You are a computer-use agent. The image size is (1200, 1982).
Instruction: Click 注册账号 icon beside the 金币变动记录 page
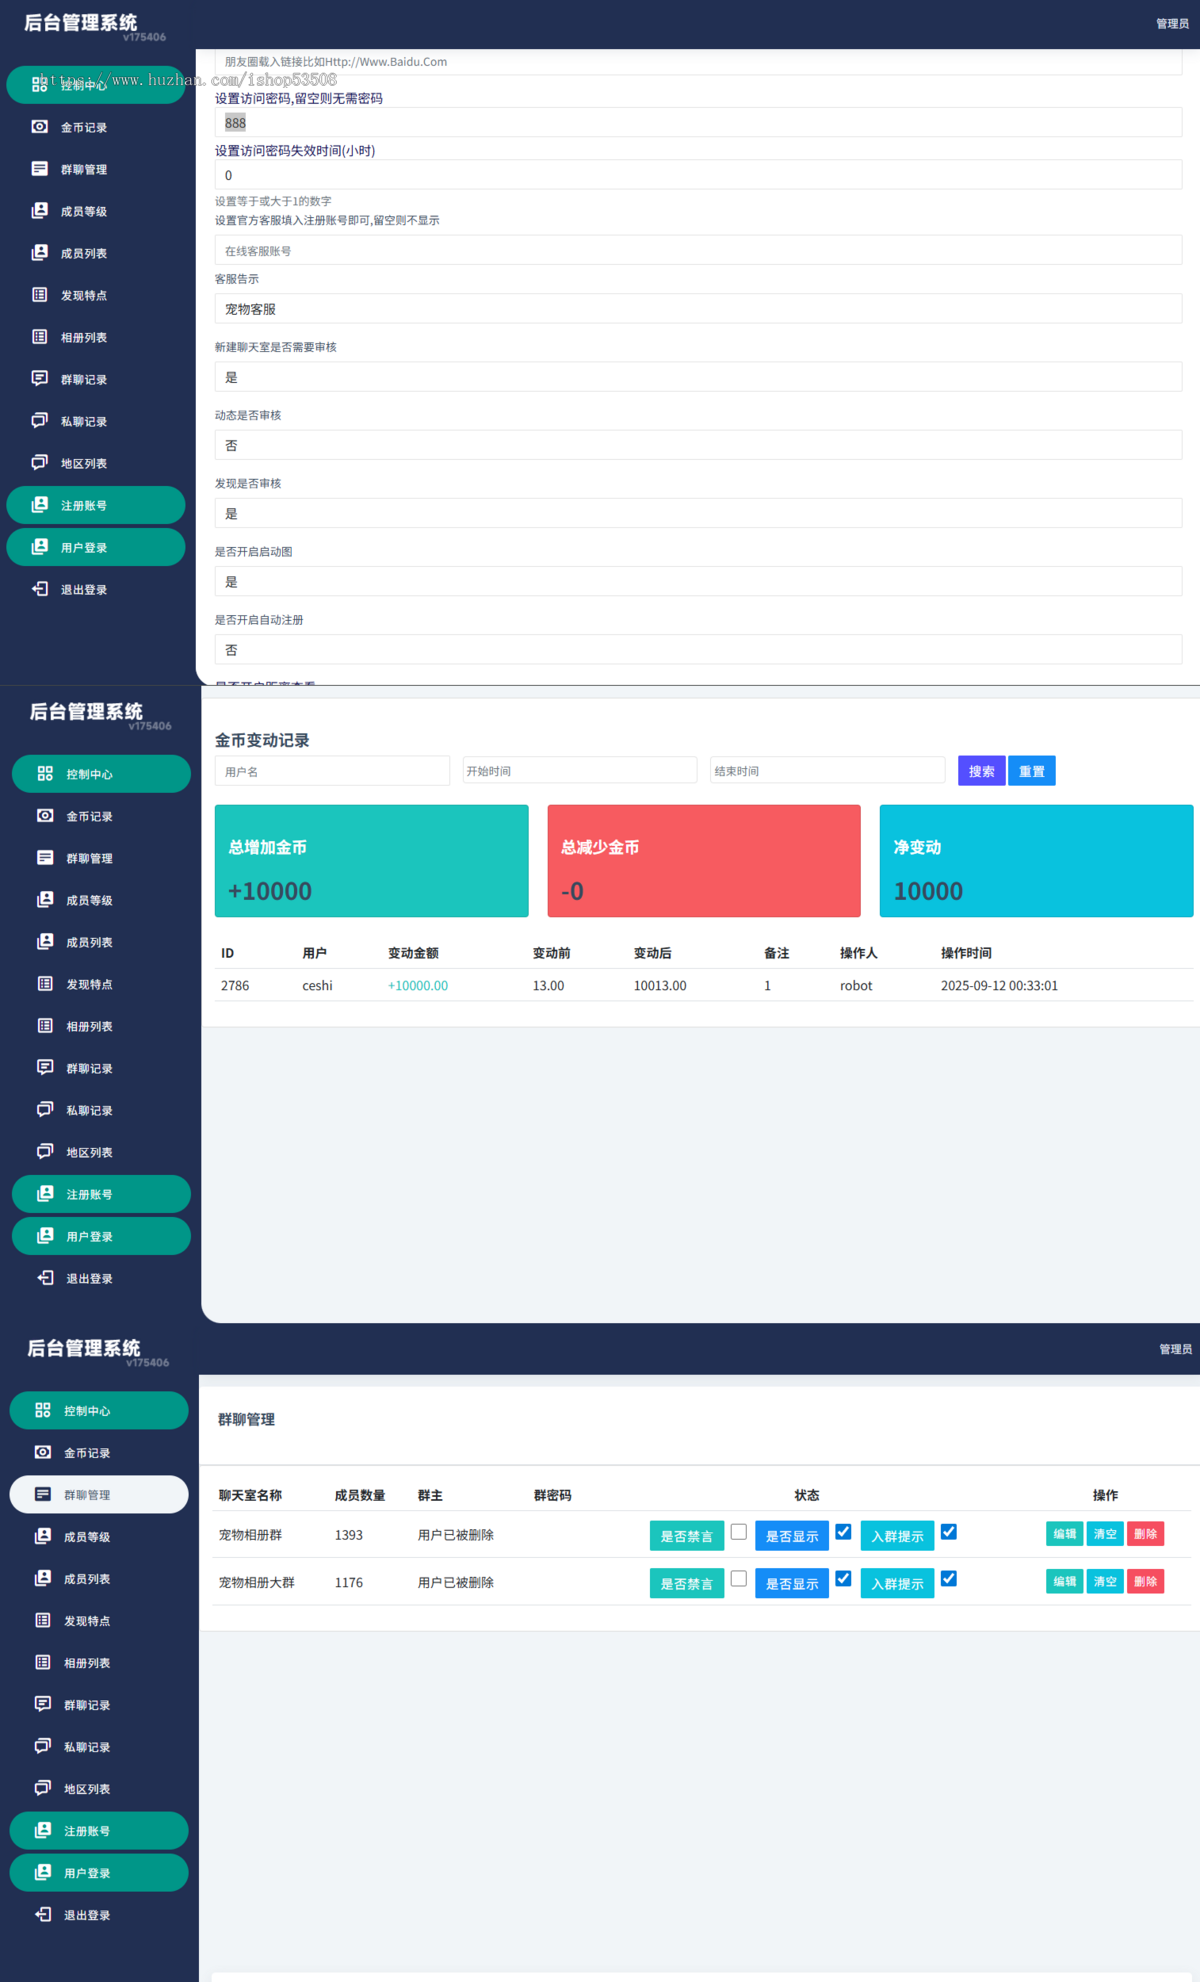(x=45, y=1194)
